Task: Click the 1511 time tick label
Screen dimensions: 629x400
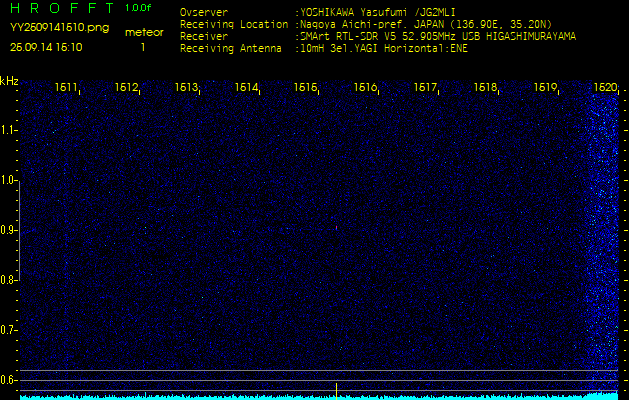Action: (67, 88)
